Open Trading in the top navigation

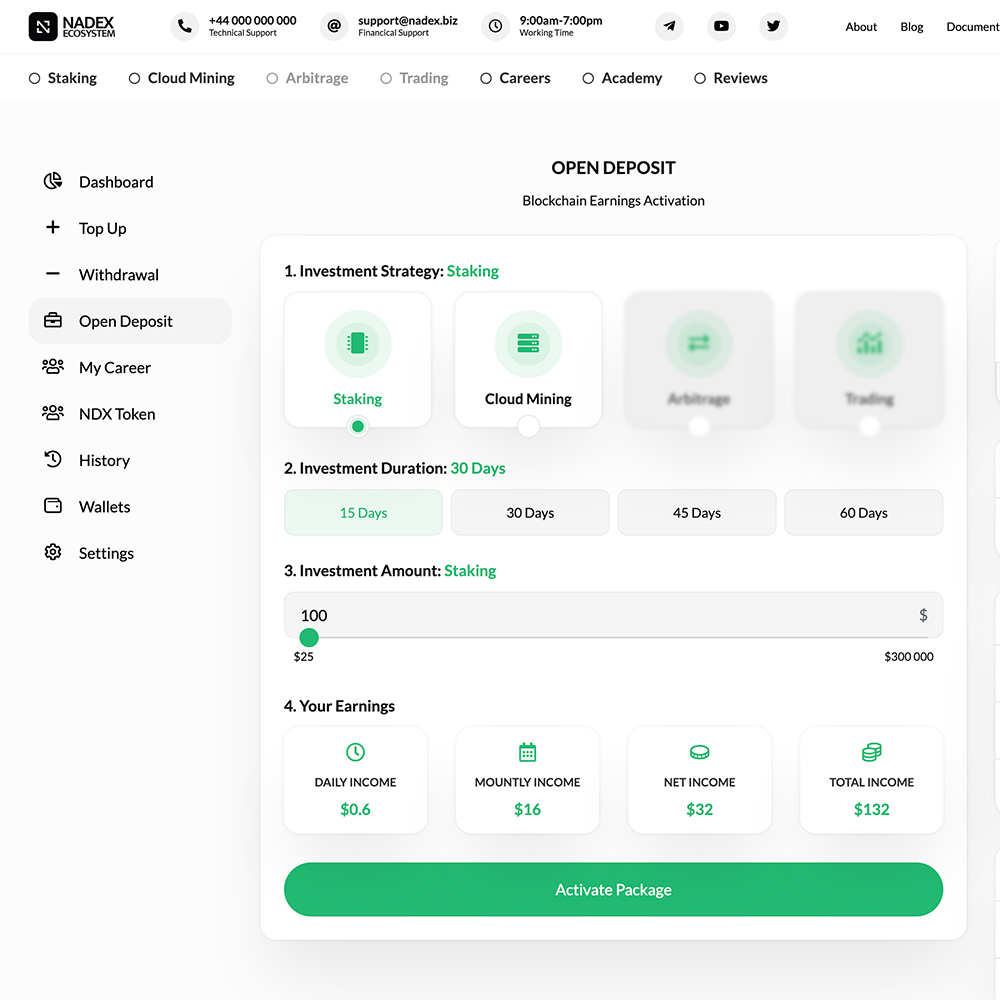(415, 78)
